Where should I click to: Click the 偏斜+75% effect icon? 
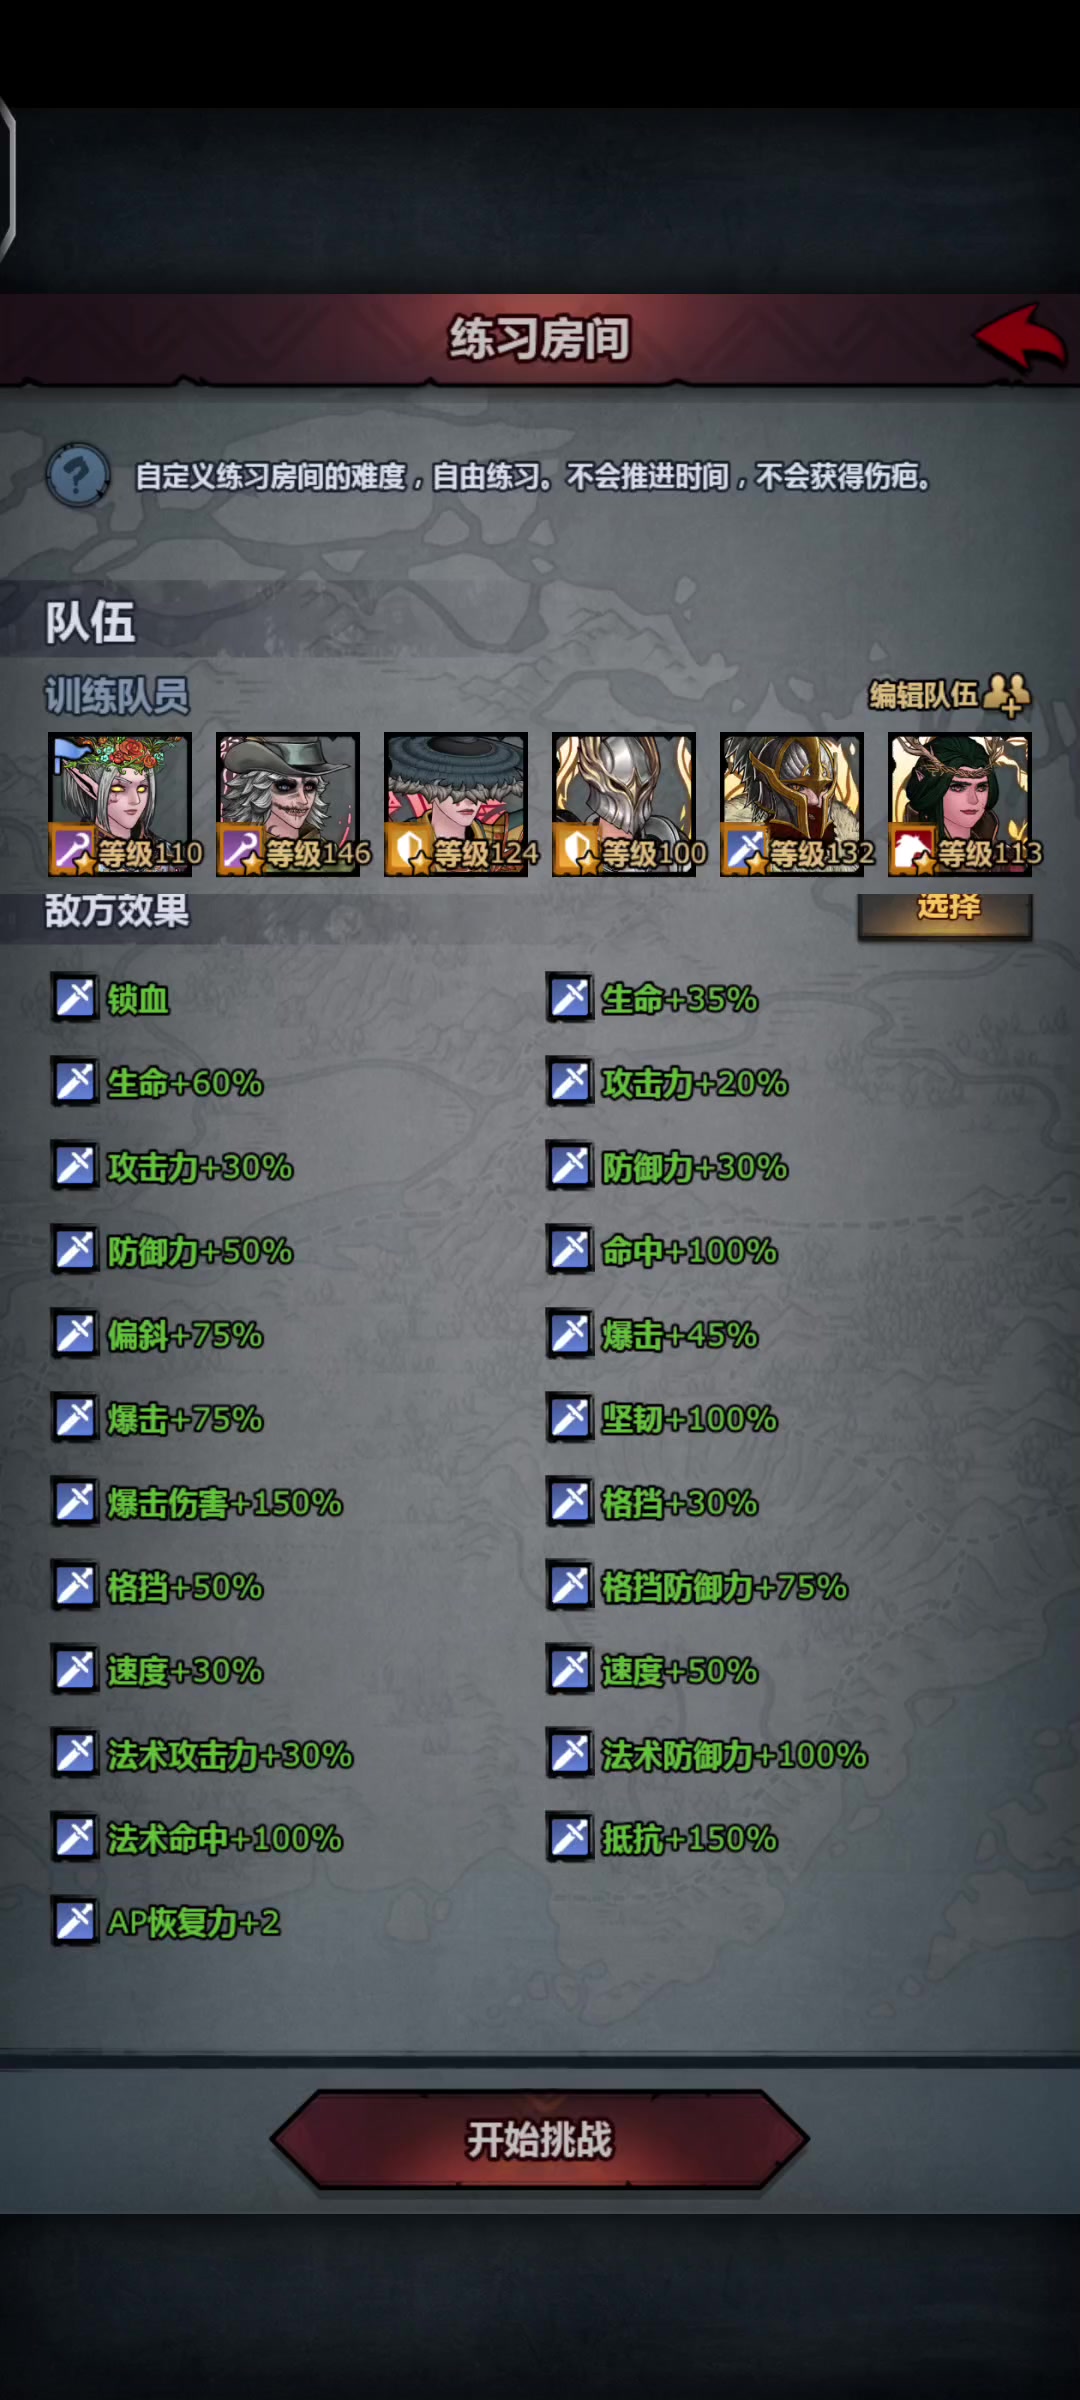75,1334
